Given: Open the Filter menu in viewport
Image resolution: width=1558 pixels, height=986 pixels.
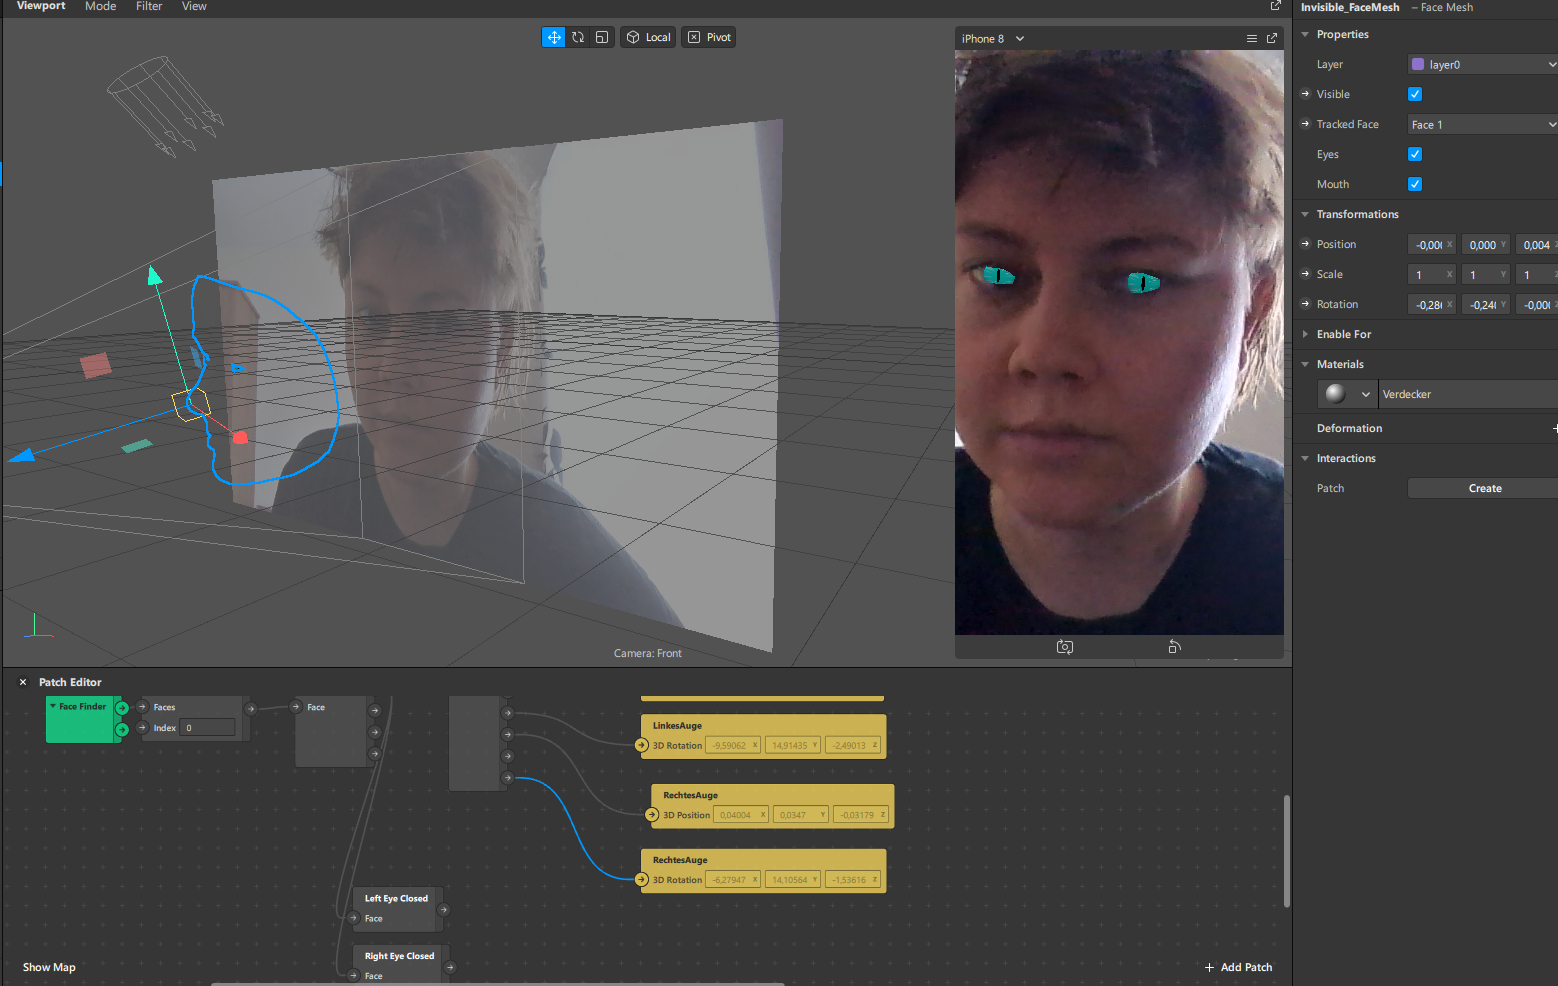Looking at the screenshot, I should [x=149, y=7].
